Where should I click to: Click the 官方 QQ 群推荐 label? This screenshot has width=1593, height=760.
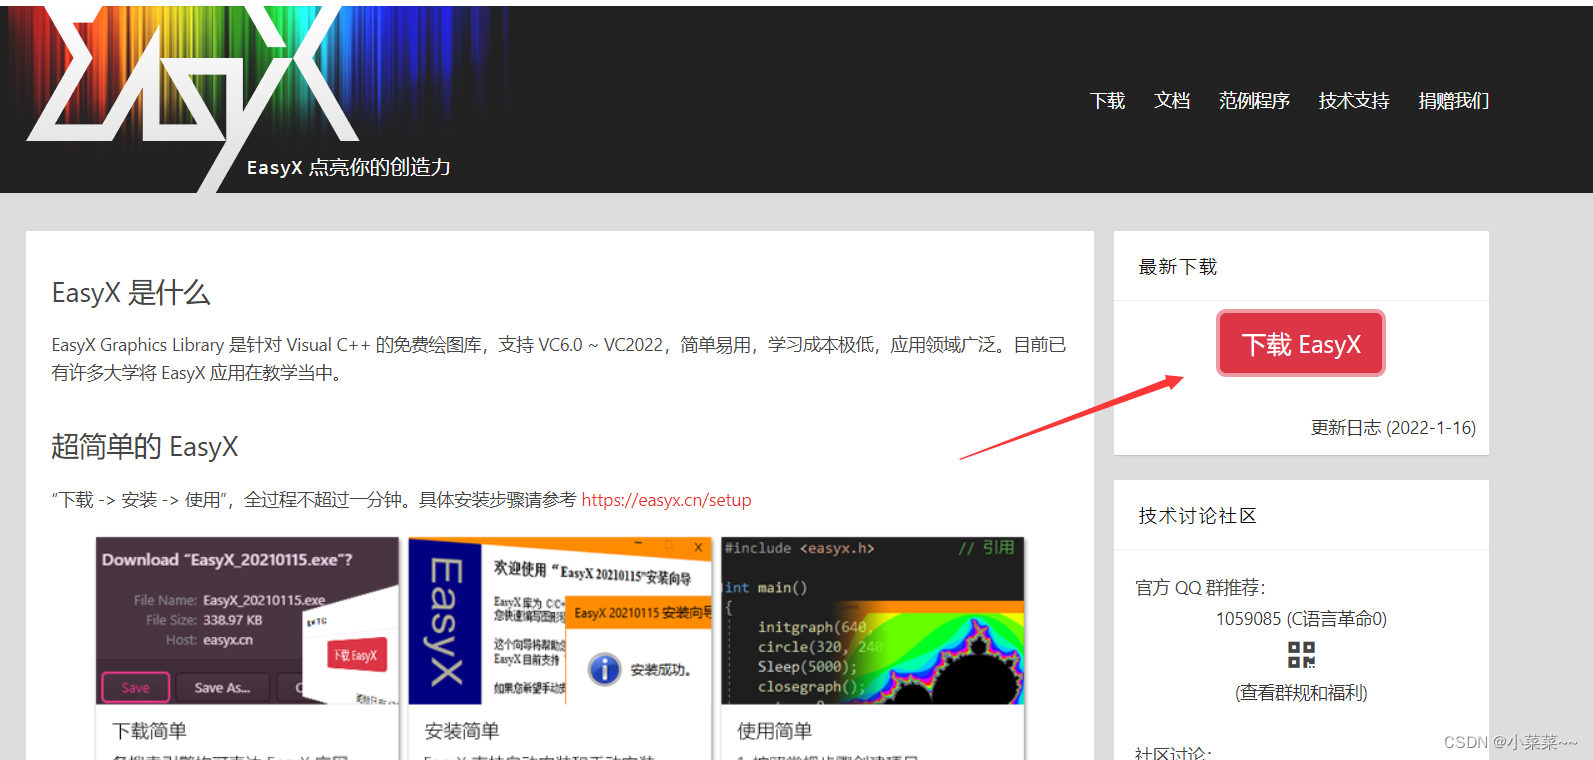click(1200, 588)
